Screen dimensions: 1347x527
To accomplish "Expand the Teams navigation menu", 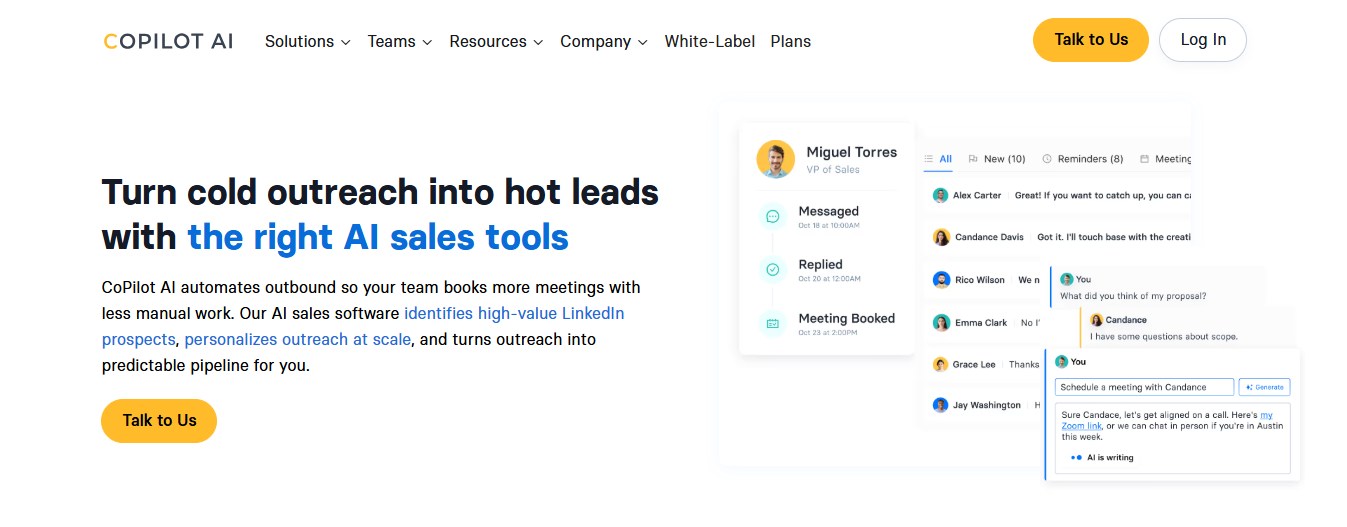I will point(399,41).
